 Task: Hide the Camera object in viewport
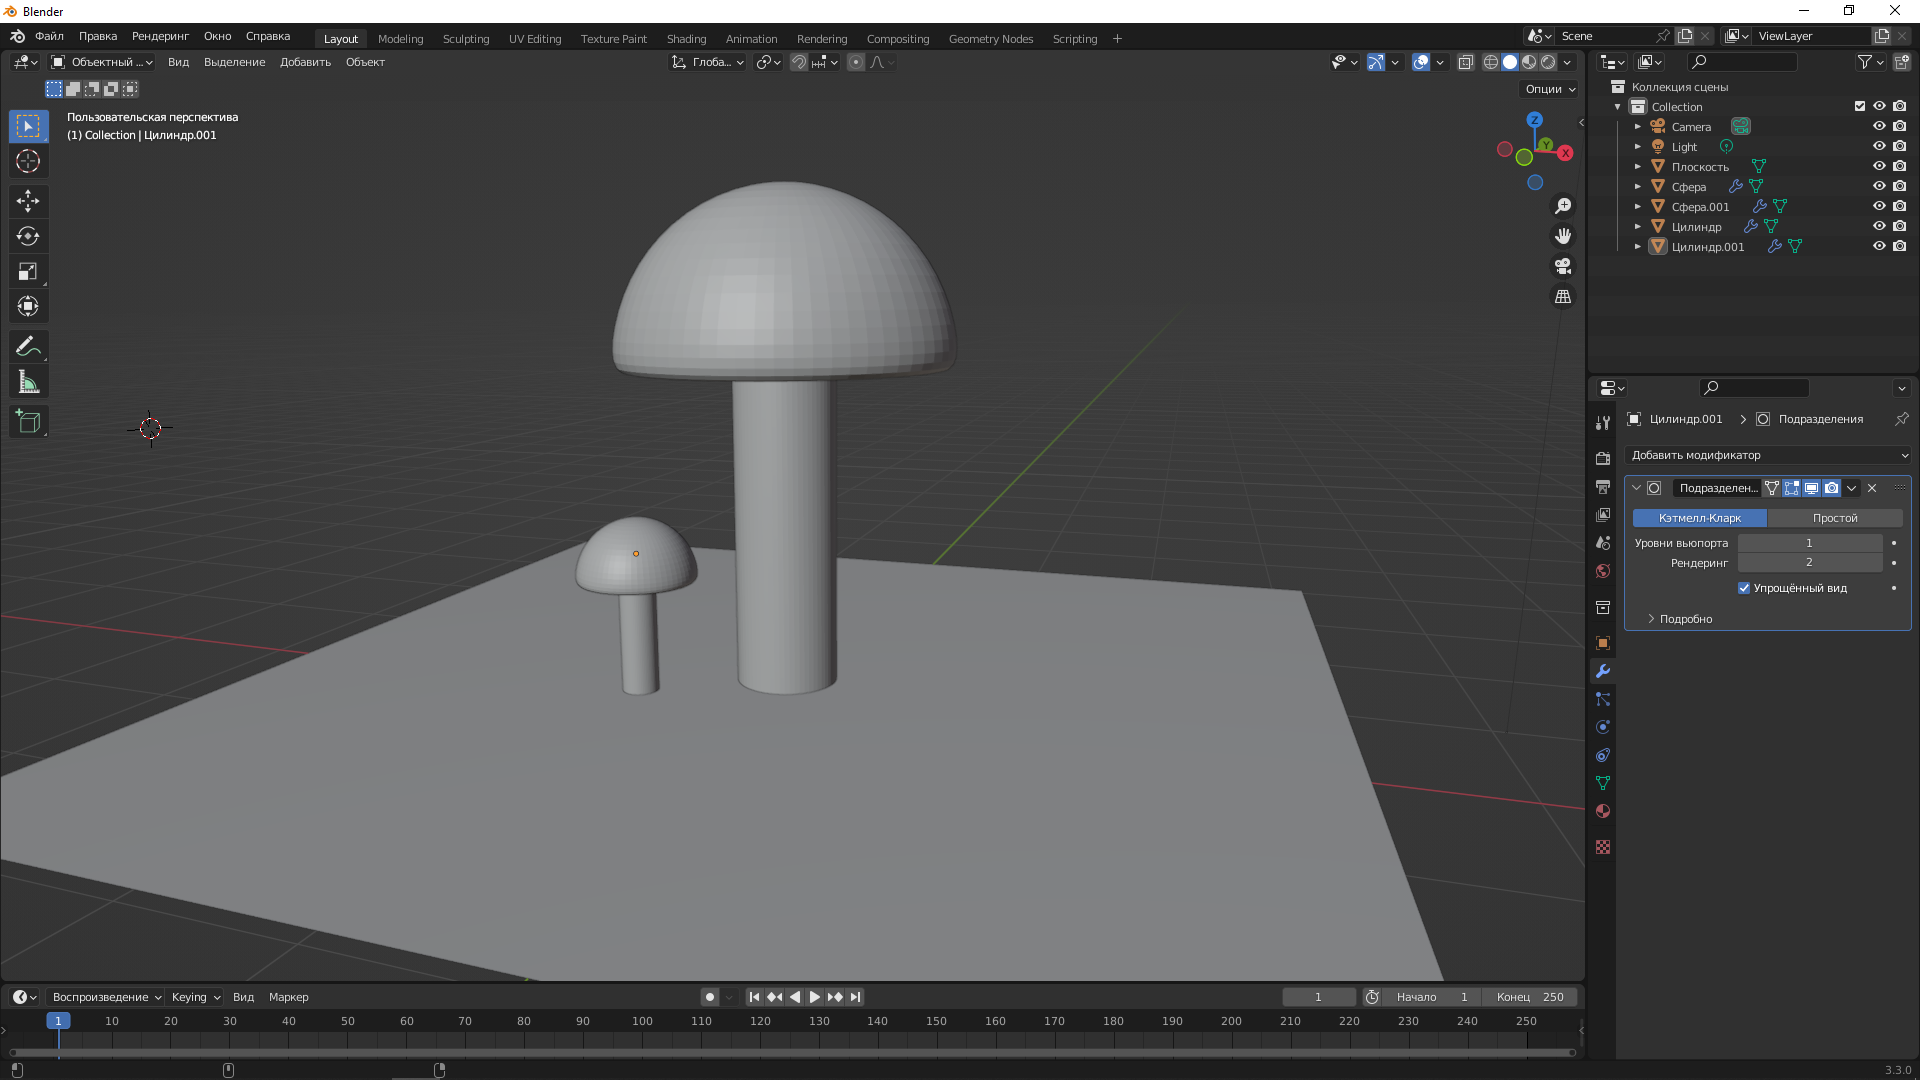pos(1879,126)
